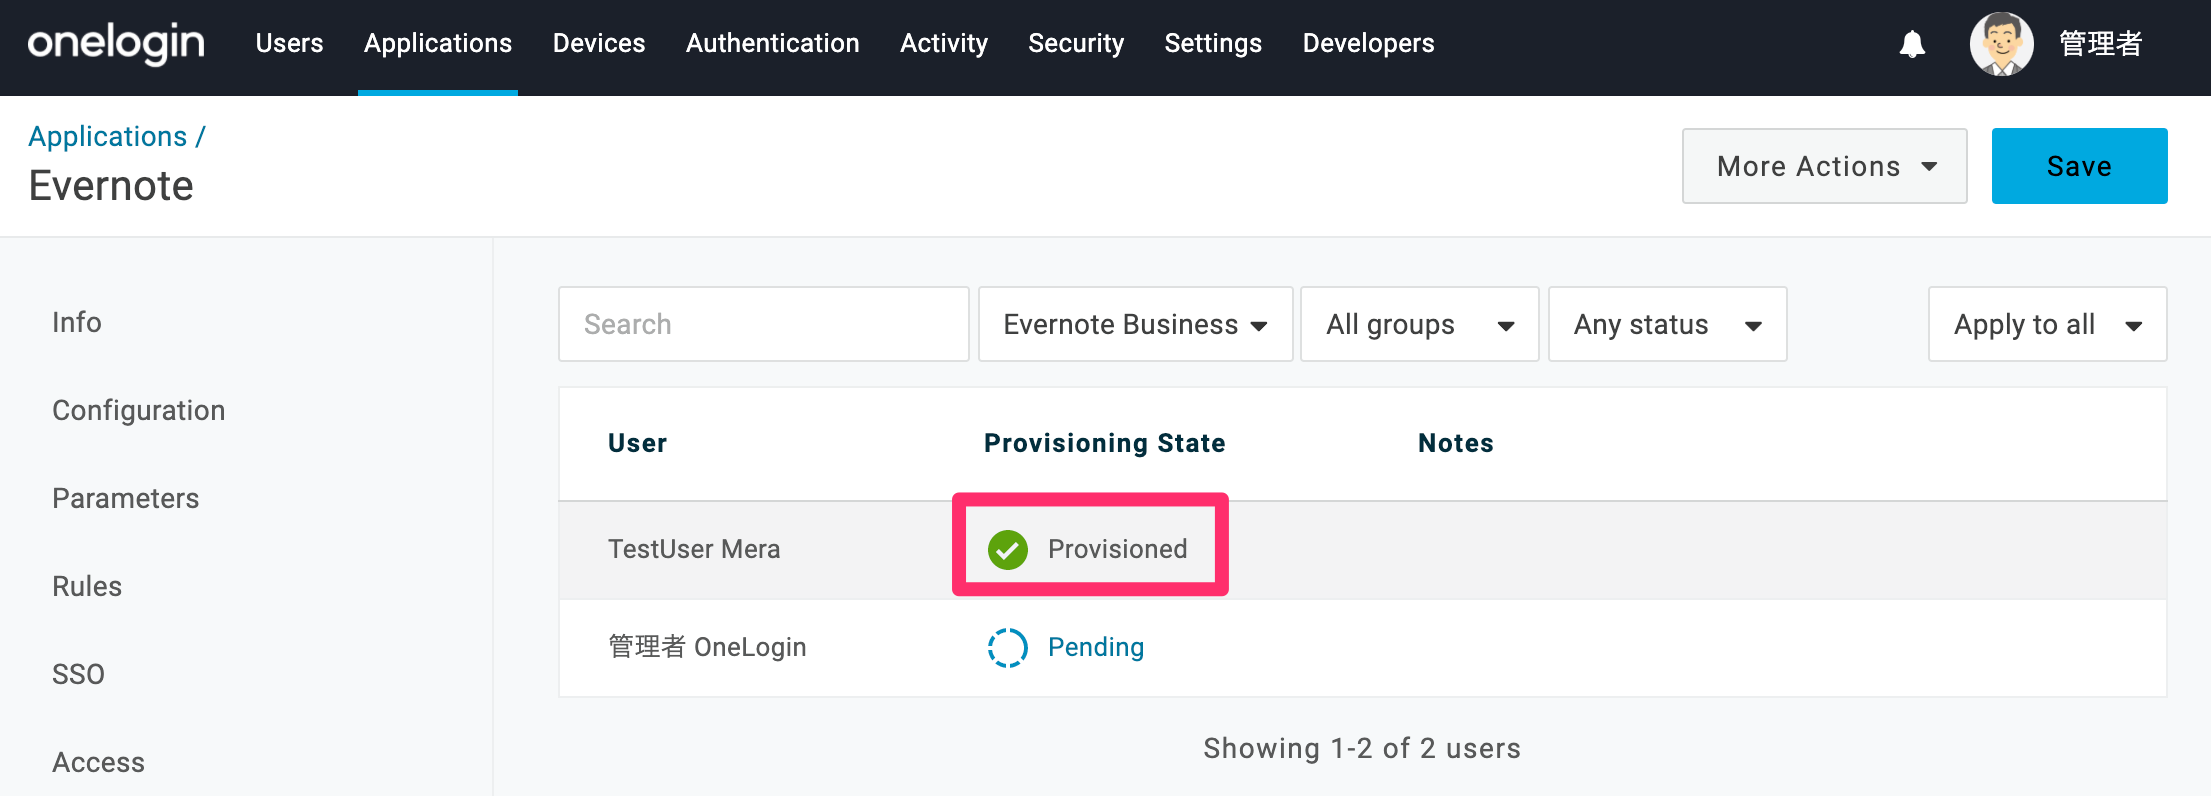Click the Pending status link

(1096, 647)
